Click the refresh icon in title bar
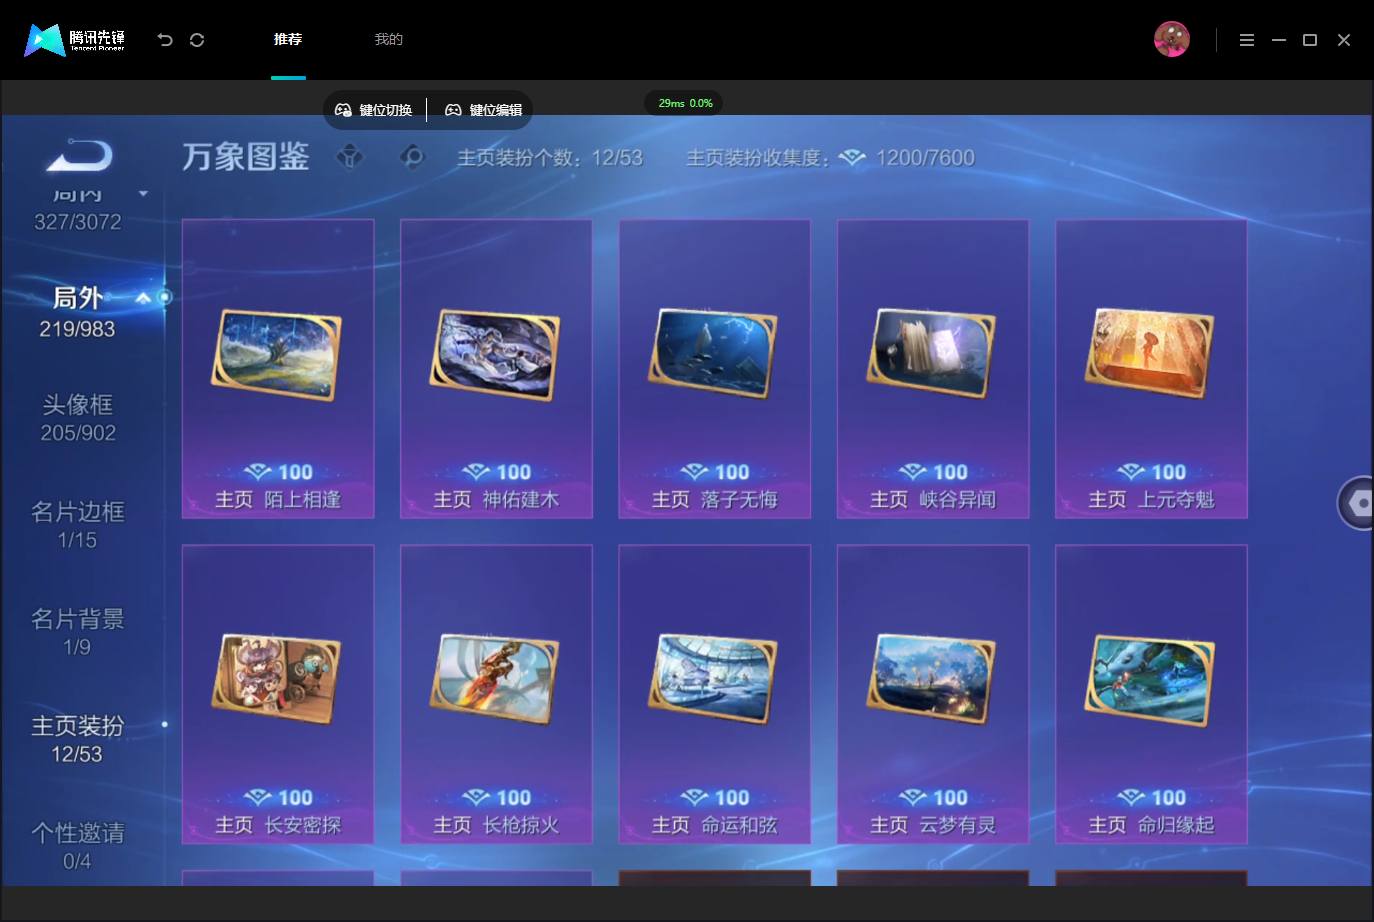This screenshot has height=922, width=1374. click(197, 40)
